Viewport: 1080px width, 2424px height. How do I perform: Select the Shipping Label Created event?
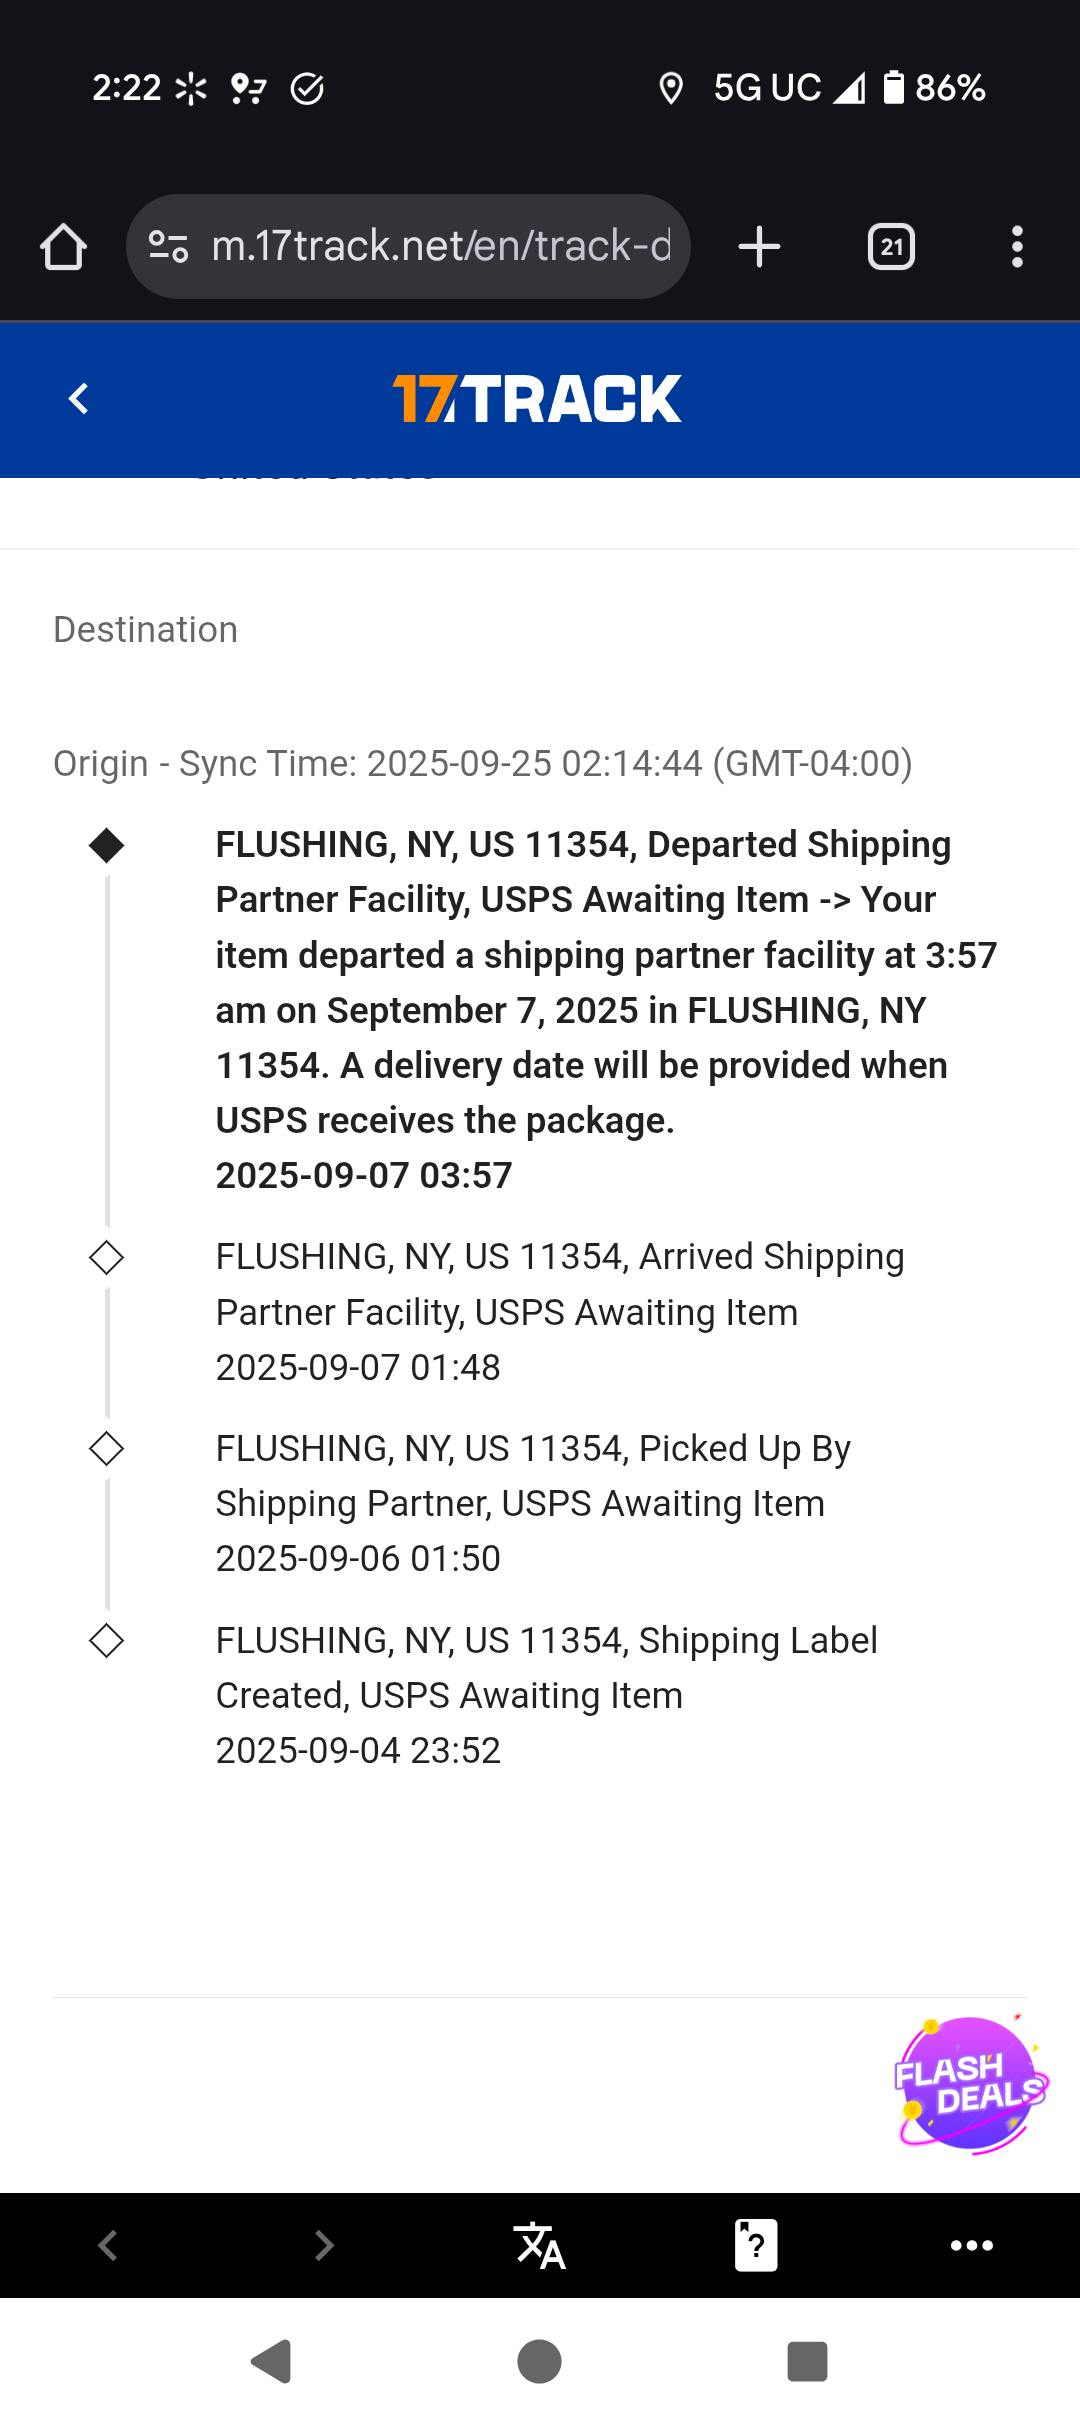point(548,1695)
